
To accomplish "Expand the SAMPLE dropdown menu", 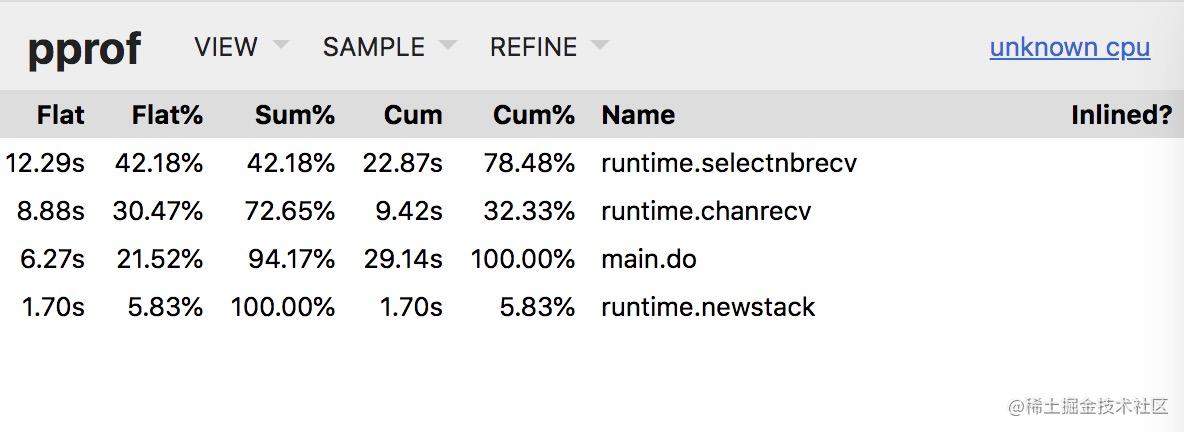I will 389,47.
